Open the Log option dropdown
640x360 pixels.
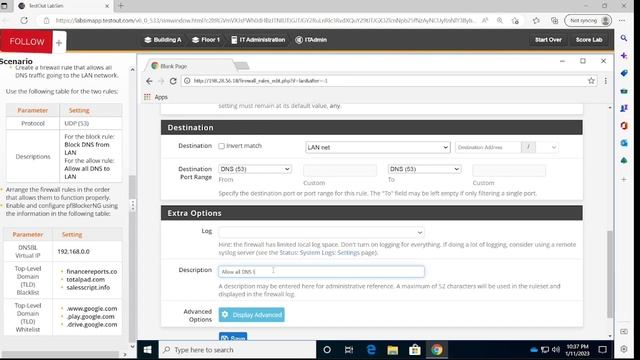(321, 232)
